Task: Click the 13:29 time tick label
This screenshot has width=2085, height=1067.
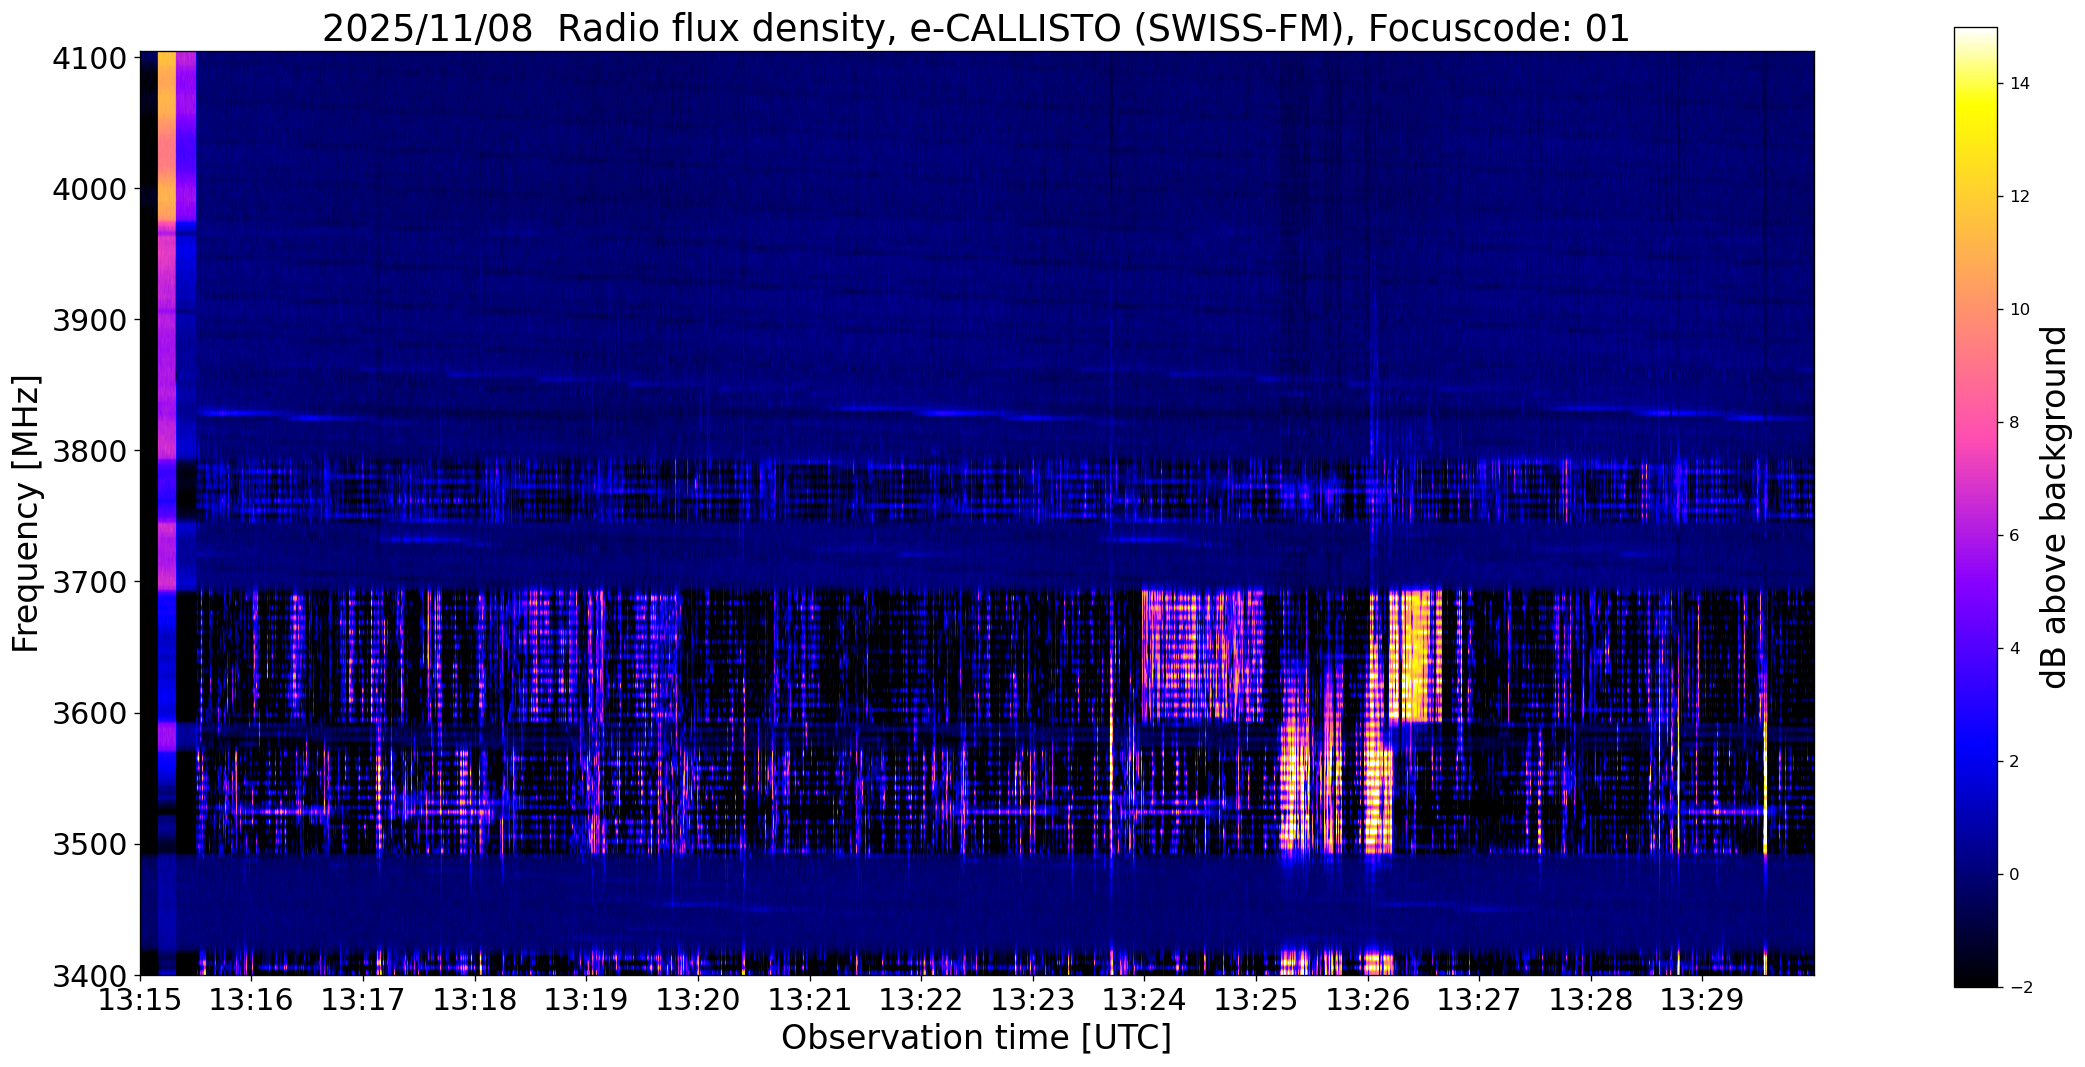Action: [x=1703, y=1000]
